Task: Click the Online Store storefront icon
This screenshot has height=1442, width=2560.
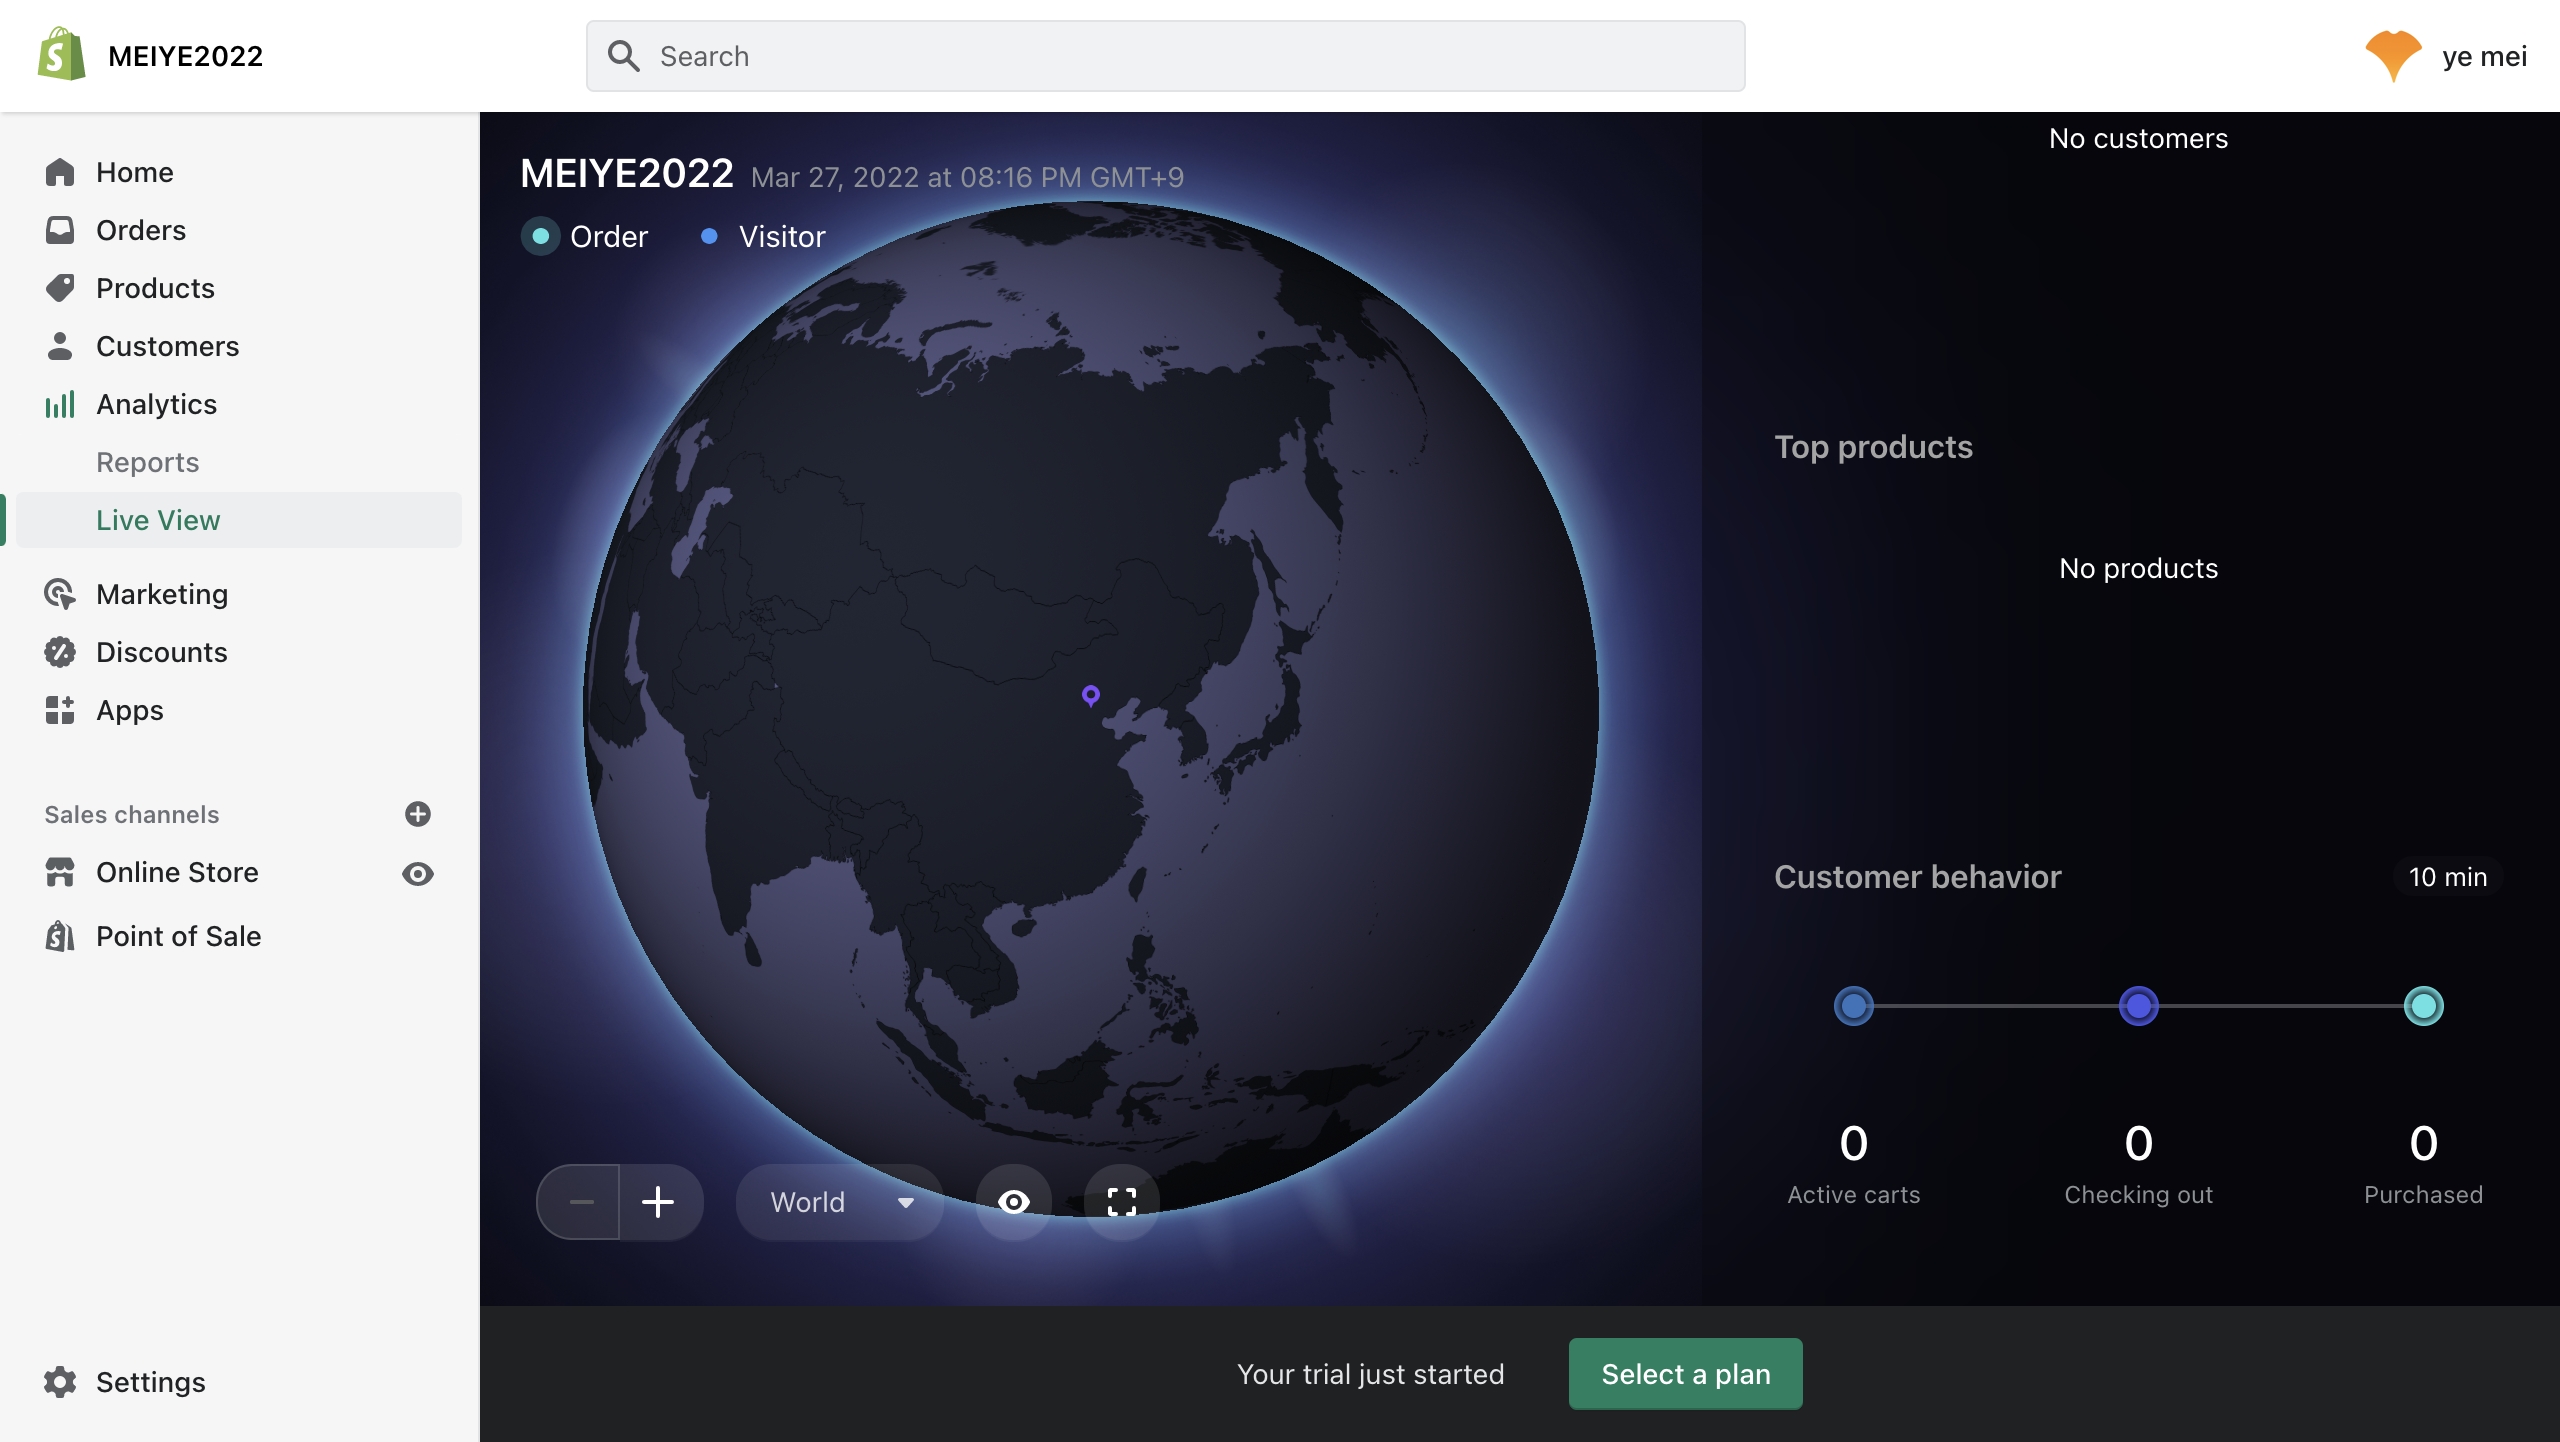Action: pyautogui.click(x=60, y=872)
